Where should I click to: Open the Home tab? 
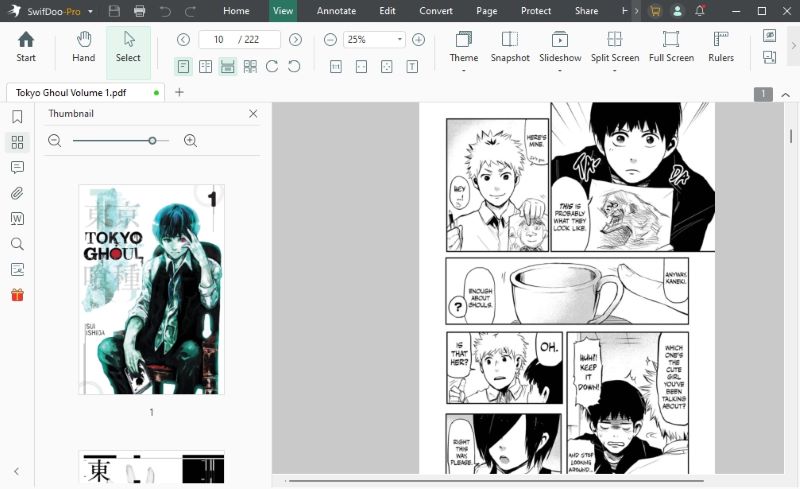[x=236, y=11]
